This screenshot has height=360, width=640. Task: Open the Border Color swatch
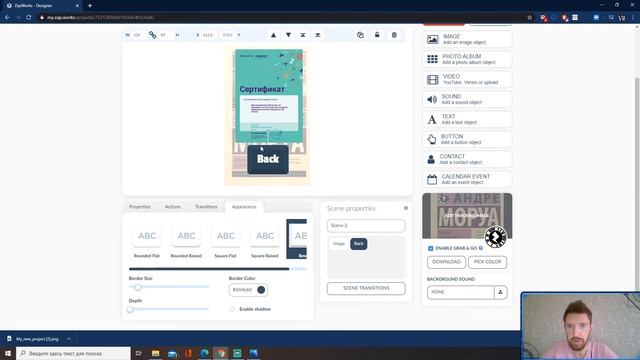(x=261, y=290)
